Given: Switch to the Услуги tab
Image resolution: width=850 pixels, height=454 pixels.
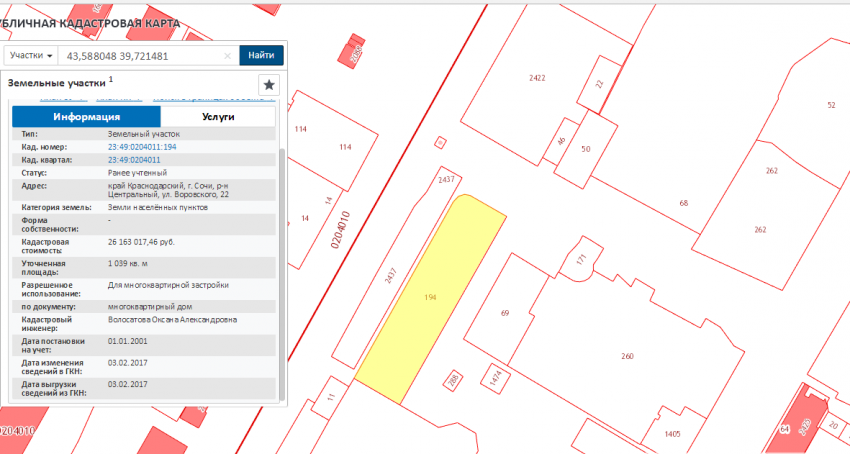Looking at the screenshot, I should pos(218,117).
